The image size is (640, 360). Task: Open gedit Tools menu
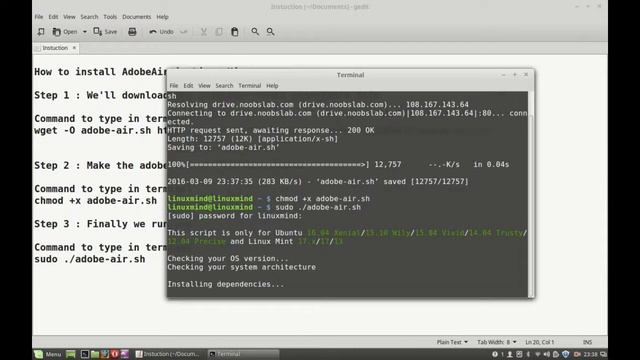110,17
